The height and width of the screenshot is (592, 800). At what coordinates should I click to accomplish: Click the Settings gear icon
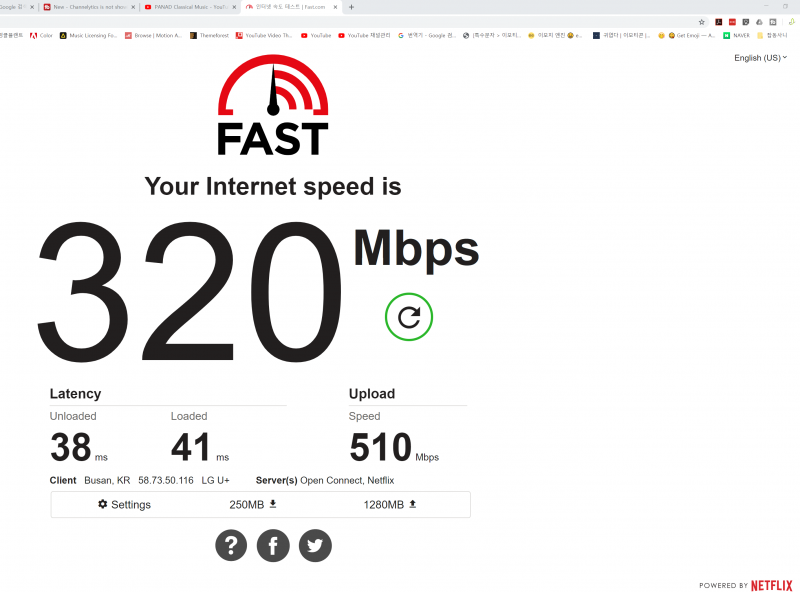(x=103, y=504)
